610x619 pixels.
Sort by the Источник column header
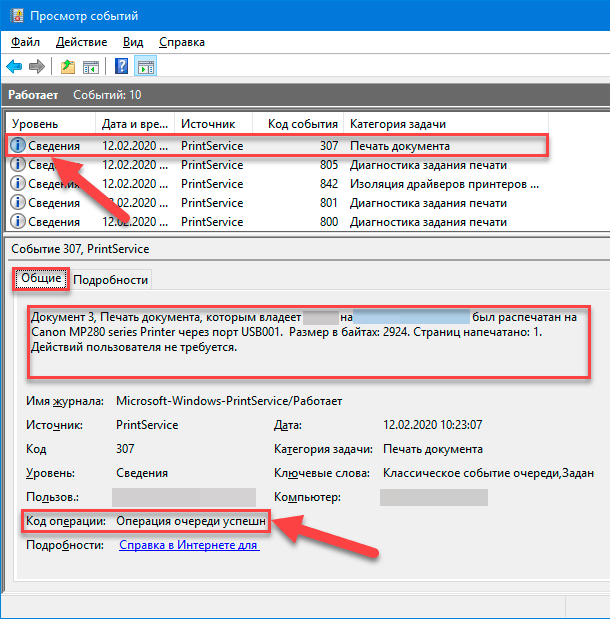click(x=213, y=124)
